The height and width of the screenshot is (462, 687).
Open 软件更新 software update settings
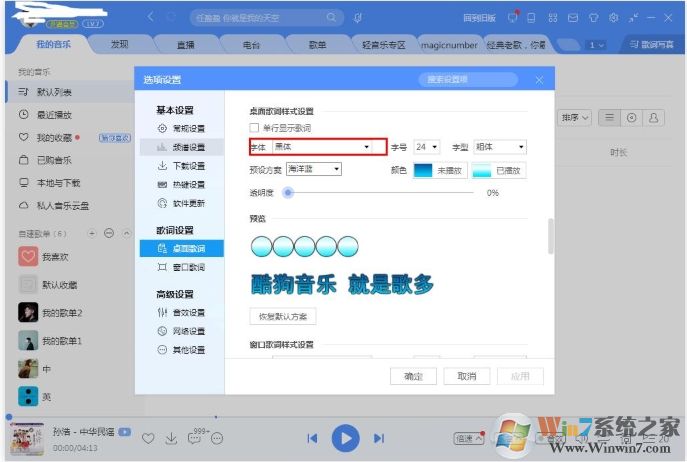[x=181, y=203]
